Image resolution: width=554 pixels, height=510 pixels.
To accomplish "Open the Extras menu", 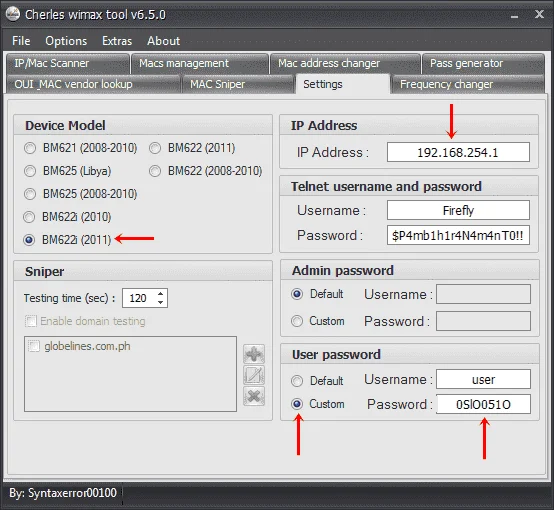I will [117, 41].
